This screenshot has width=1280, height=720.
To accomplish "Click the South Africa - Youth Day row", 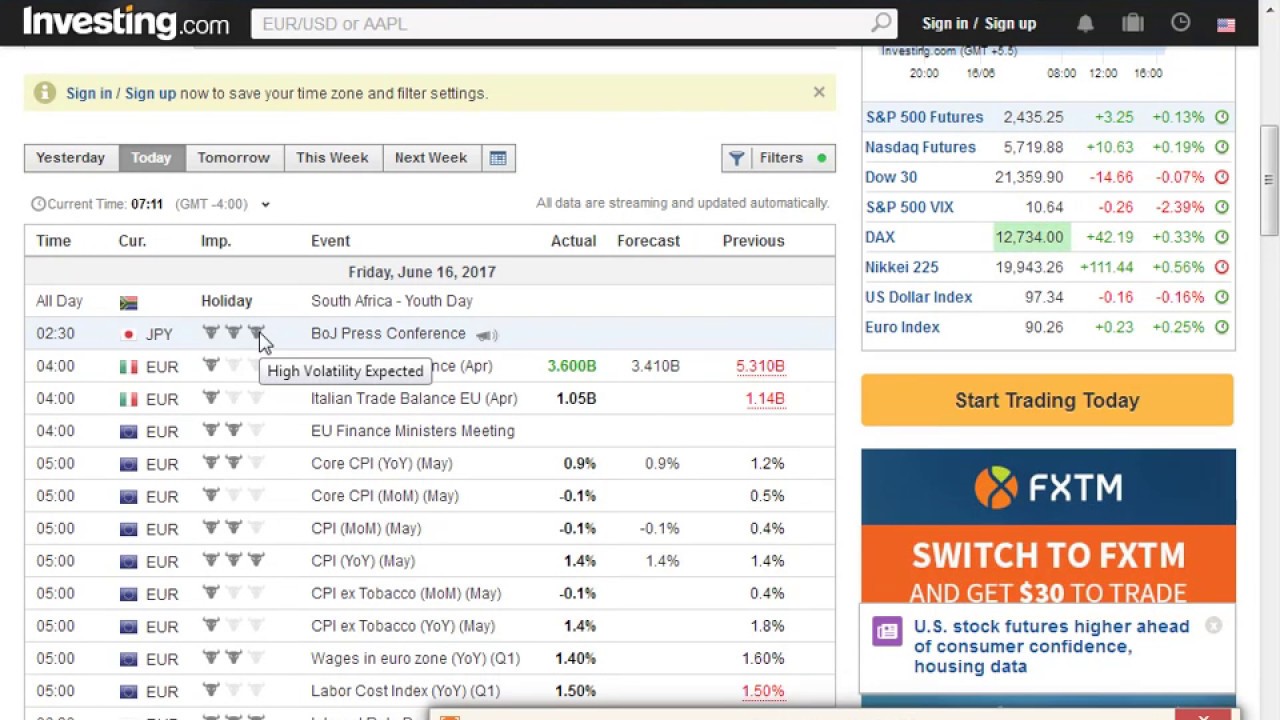I will pyautogui.click(x=430, y=301).
